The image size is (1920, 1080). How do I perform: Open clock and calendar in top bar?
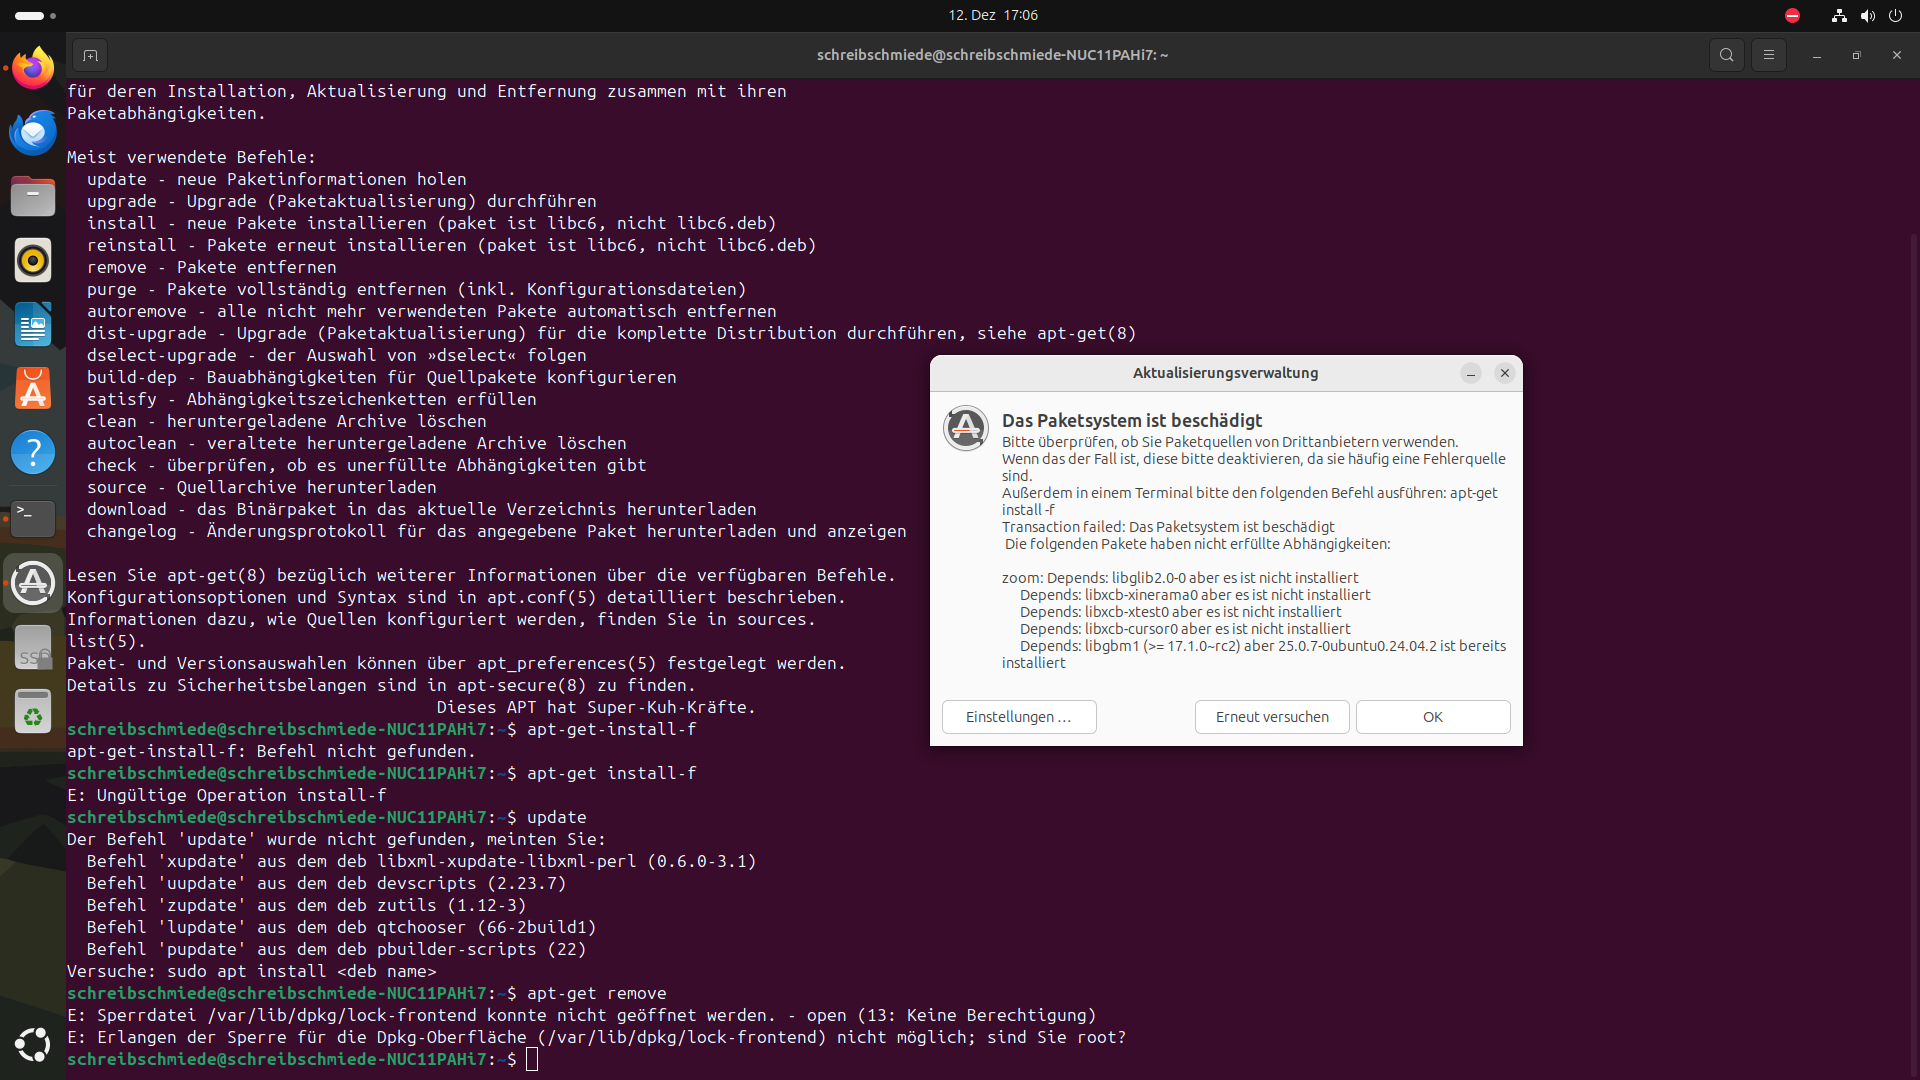[x=992, y=15]
